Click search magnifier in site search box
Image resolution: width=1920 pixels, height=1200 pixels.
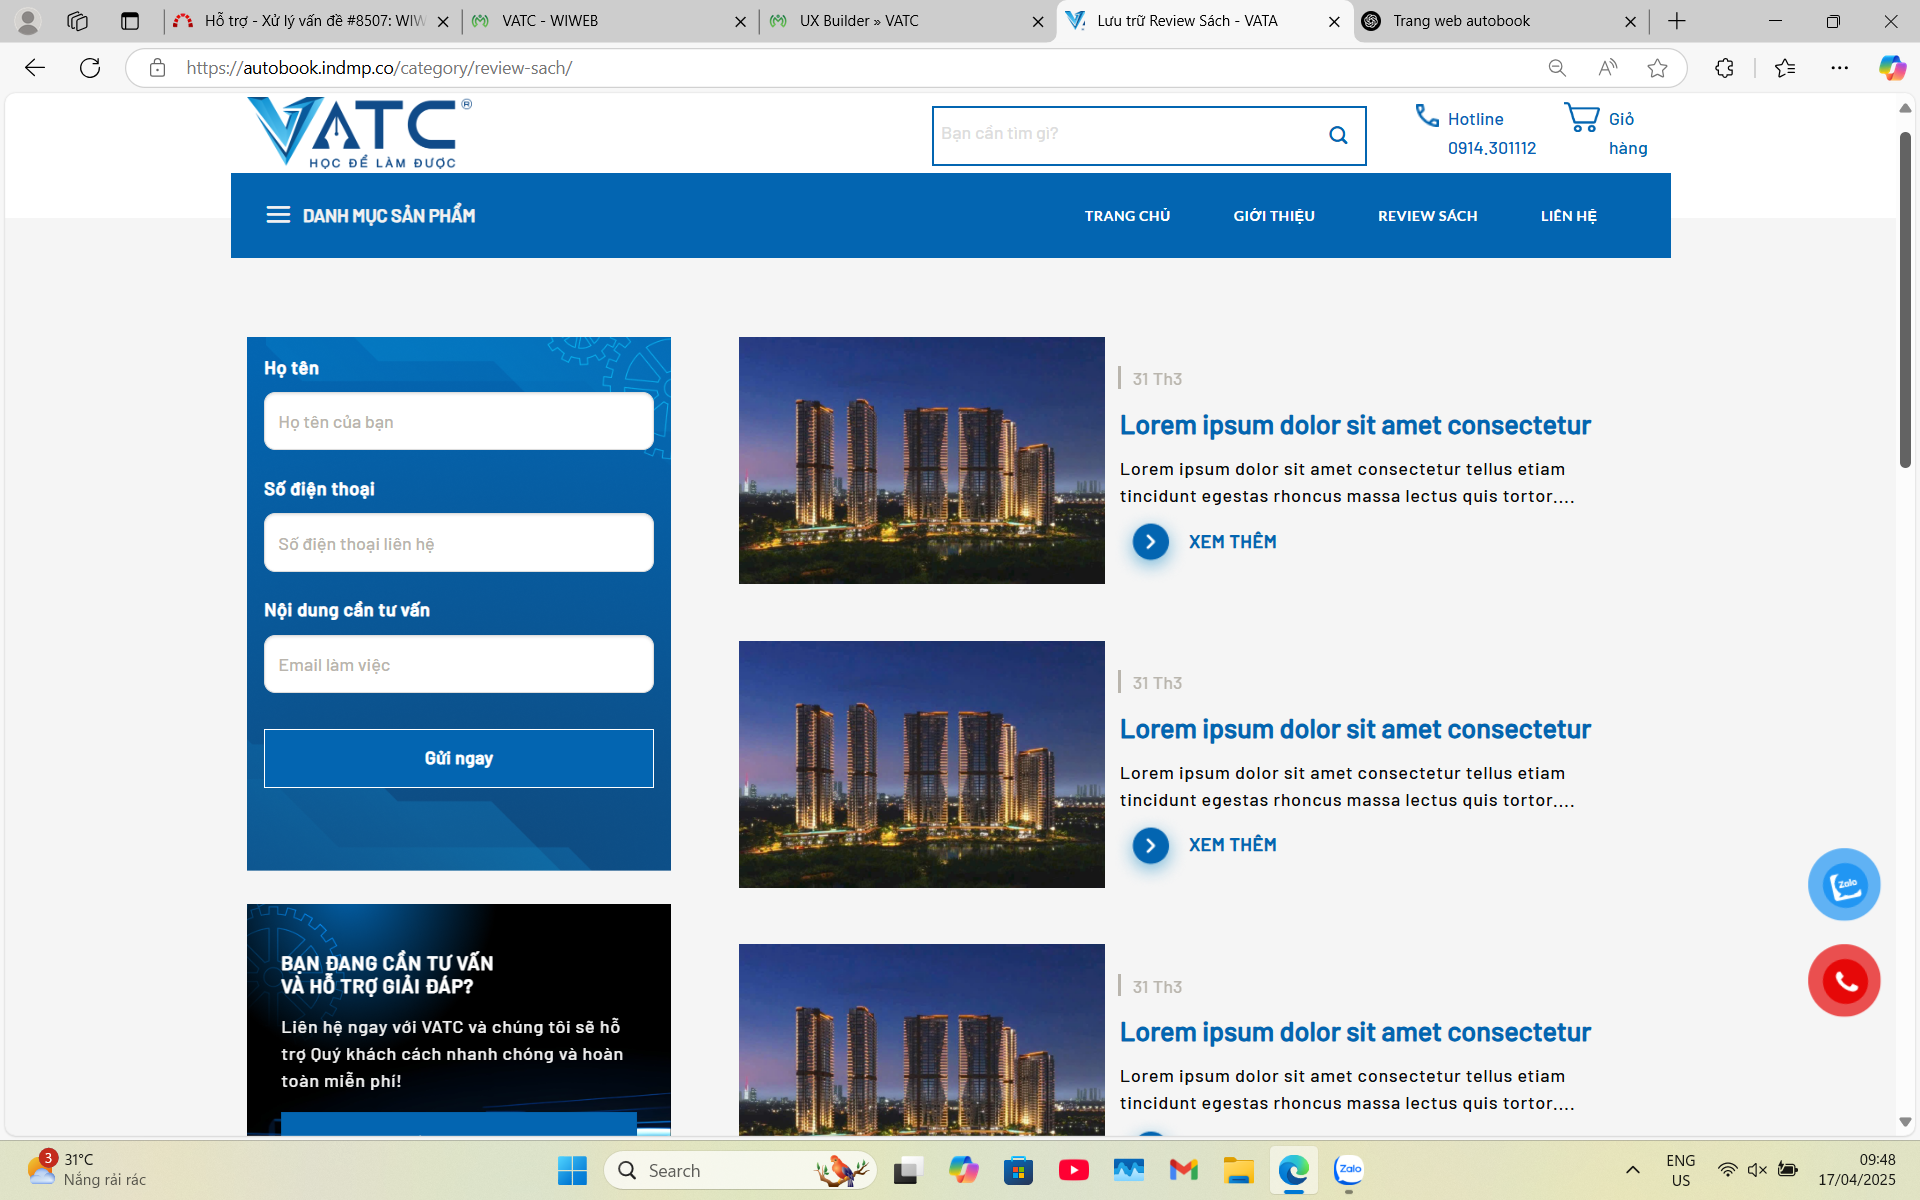click(x=1338, y=135)
